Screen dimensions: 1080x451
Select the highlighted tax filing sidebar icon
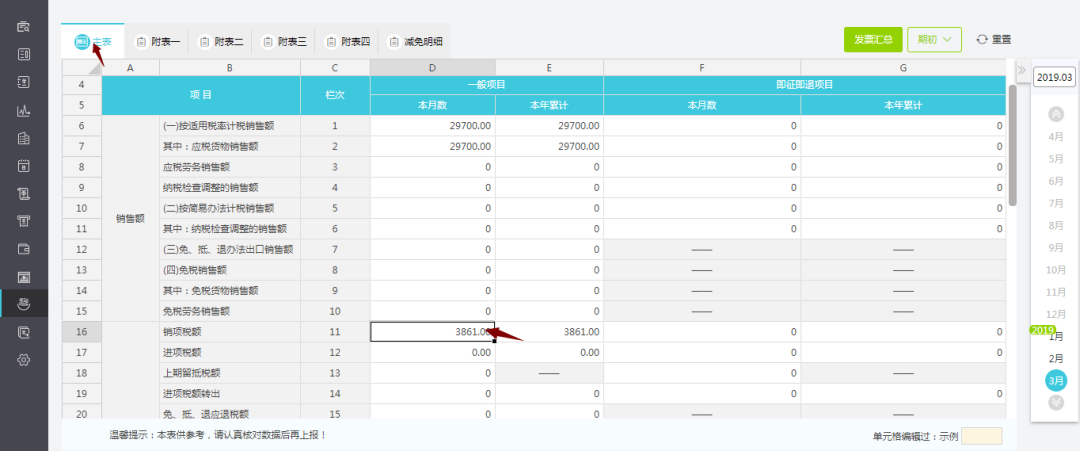point(24,303)
